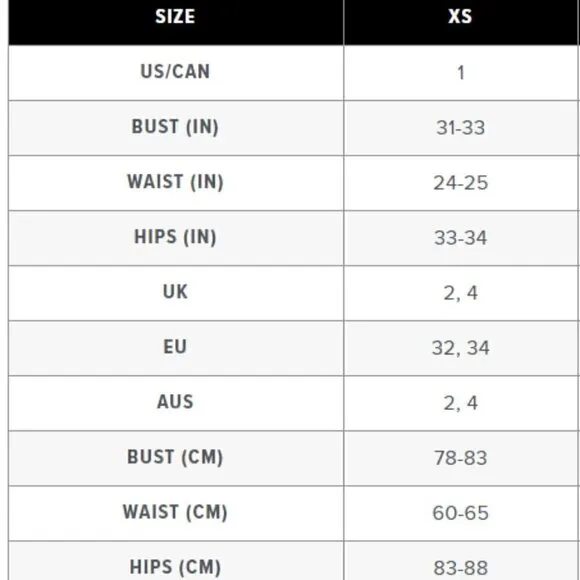The width and height of the screenshot is (580, 580).
Task: Click the WAIST (IN) row label
Action: click(x=175, y=182)
